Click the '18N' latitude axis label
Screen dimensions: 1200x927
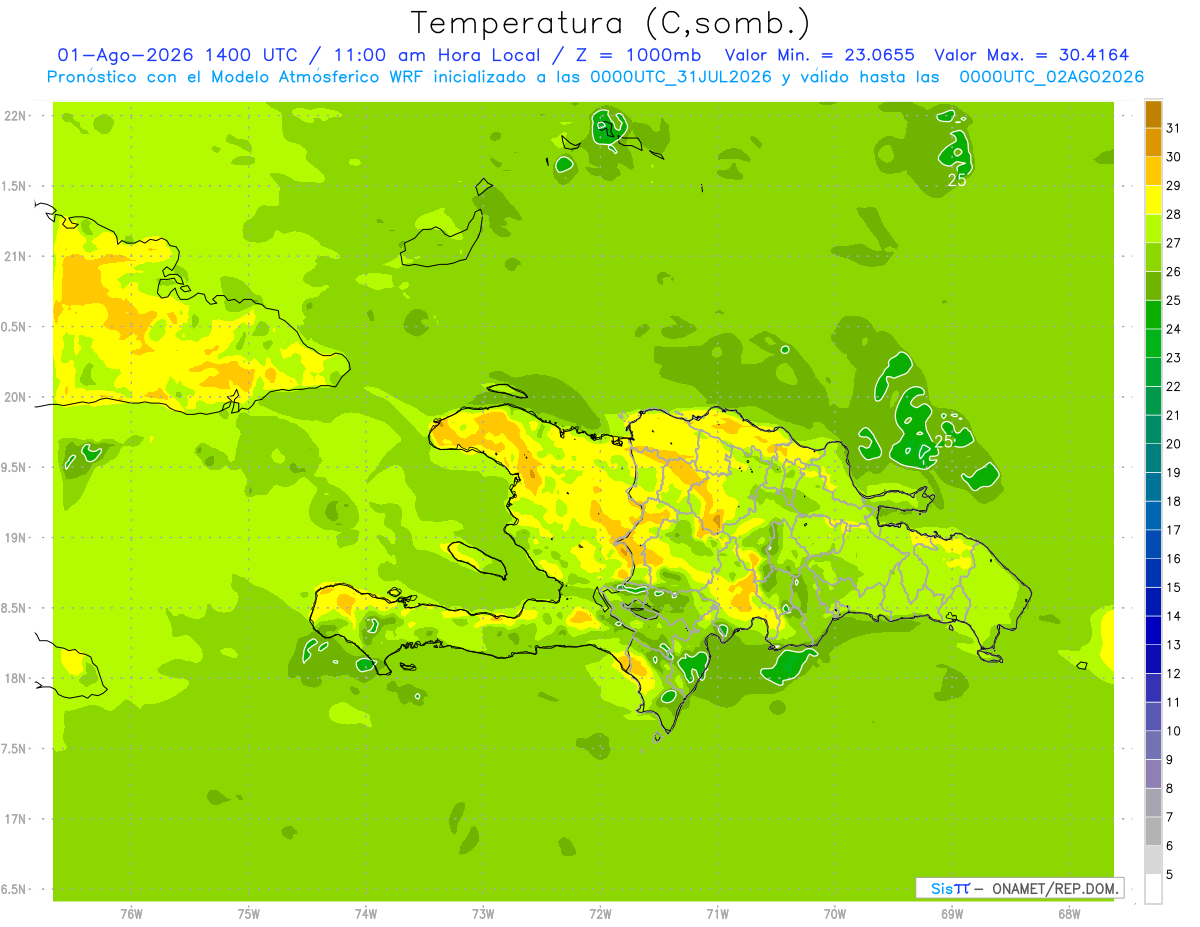click(x=15, y=678)
